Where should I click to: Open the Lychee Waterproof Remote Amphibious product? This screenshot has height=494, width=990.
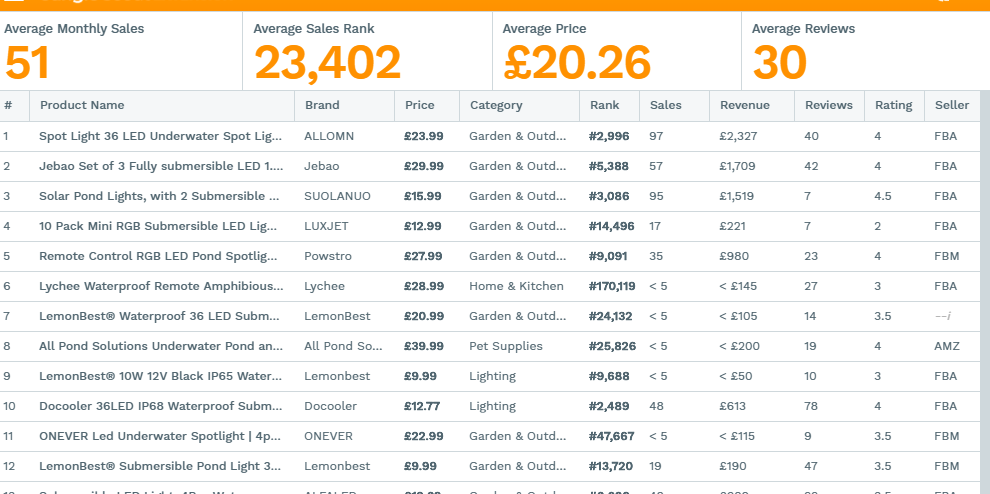click(161, 286)
